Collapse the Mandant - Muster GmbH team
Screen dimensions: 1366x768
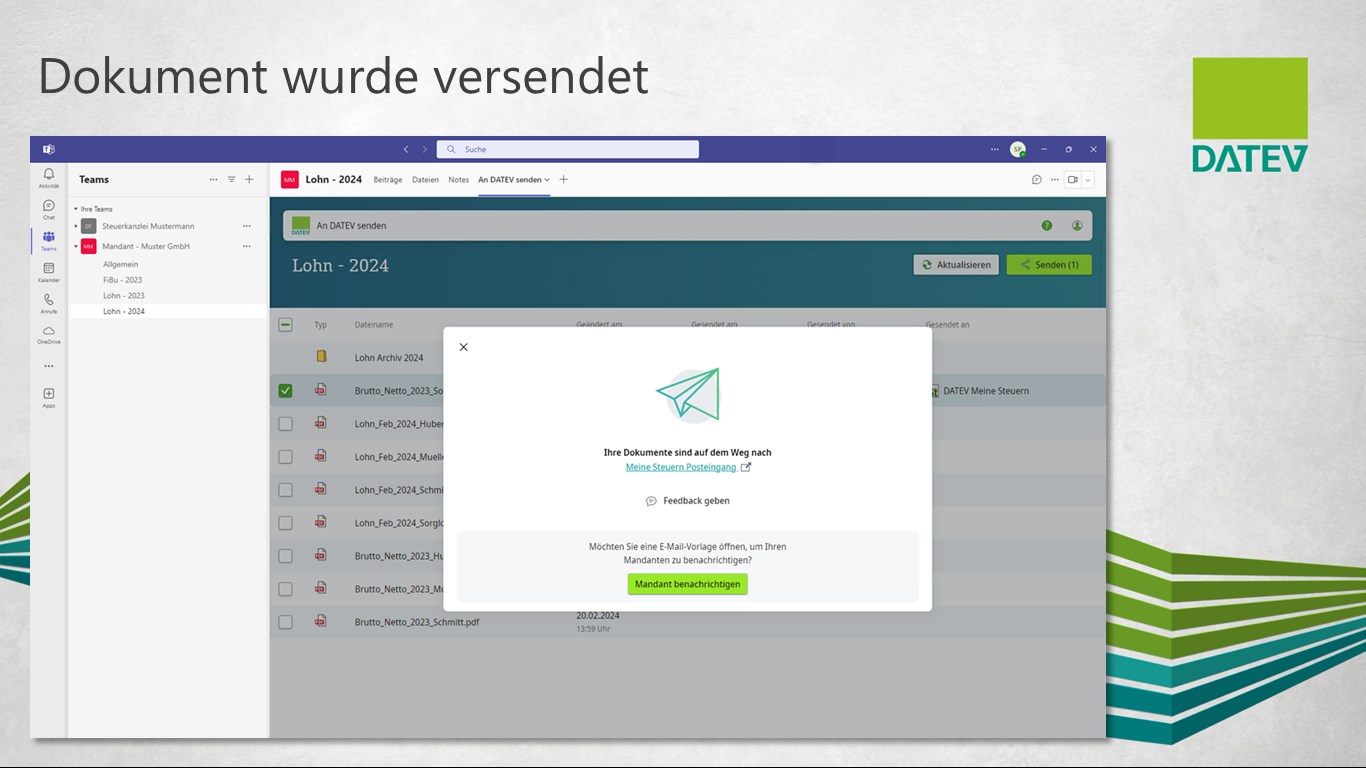coord(76,246)
